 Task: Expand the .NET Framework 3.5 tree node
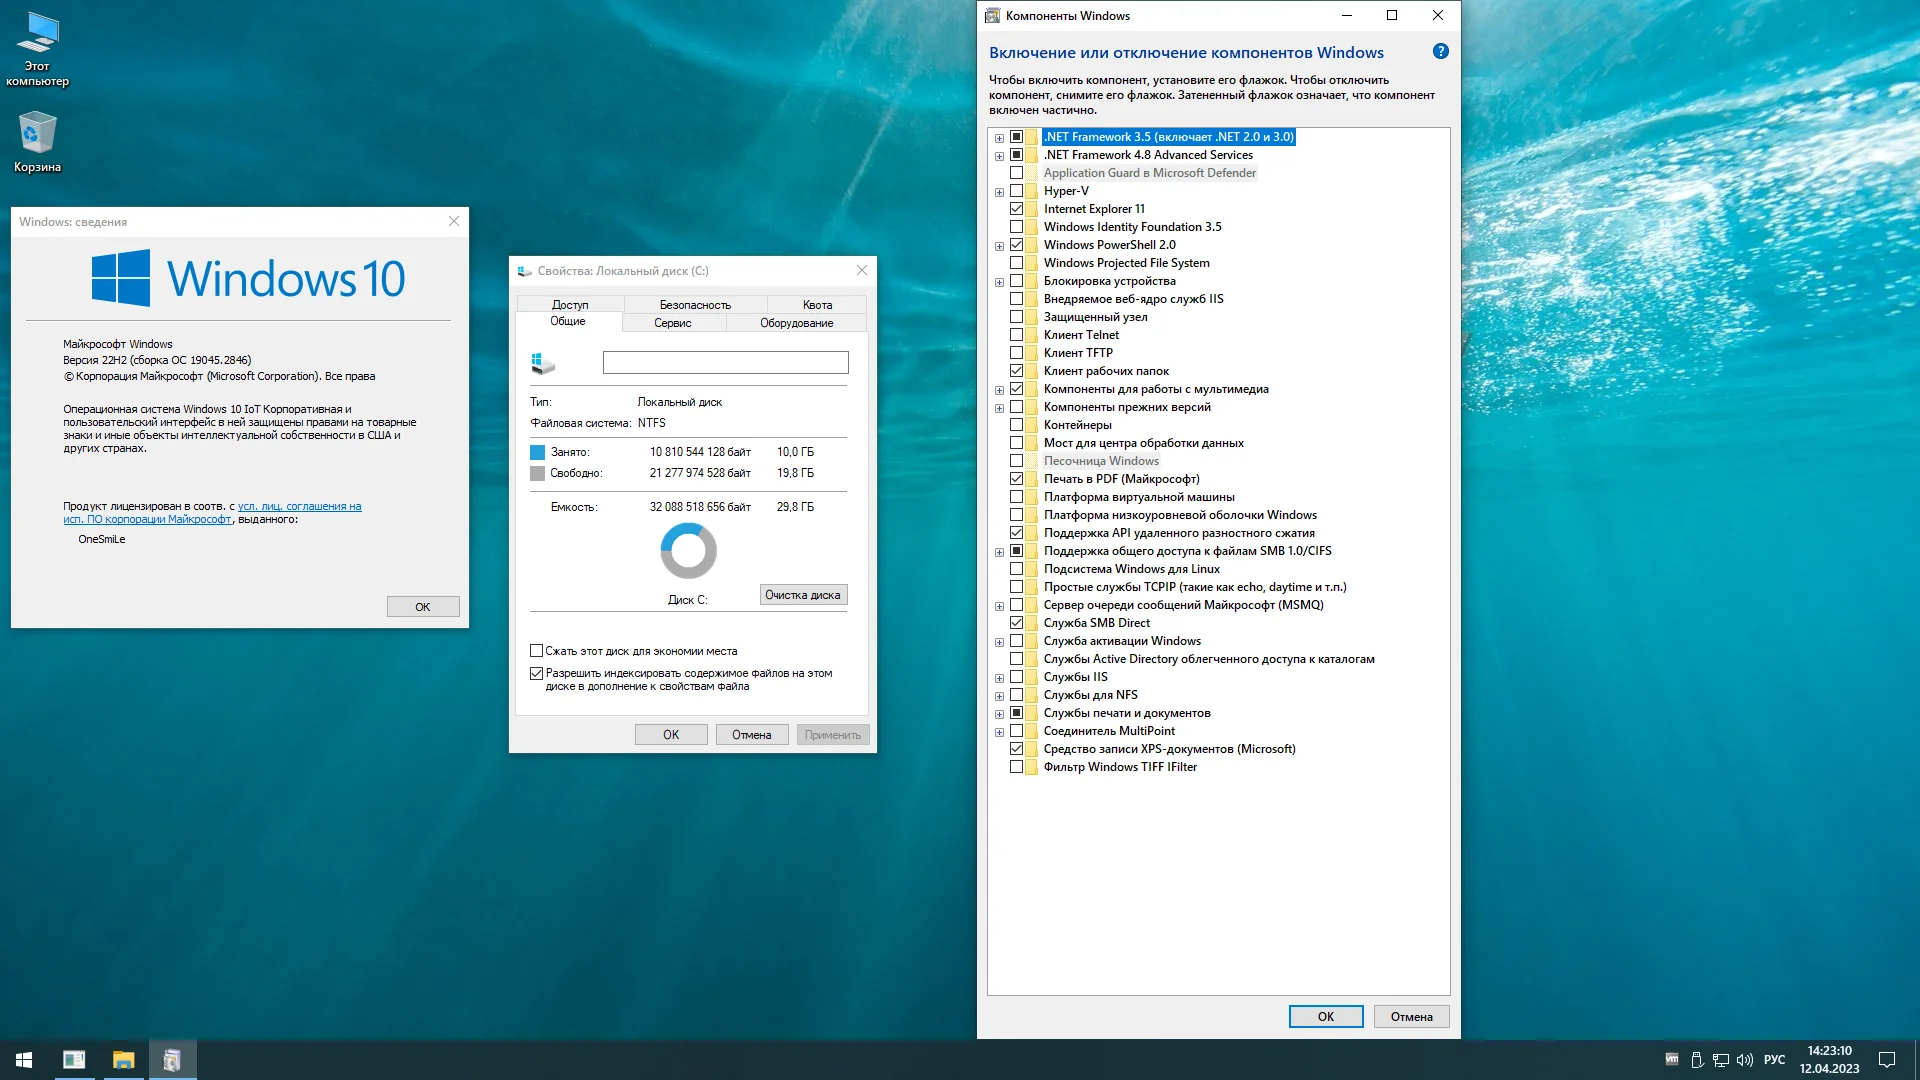point(999,138)
